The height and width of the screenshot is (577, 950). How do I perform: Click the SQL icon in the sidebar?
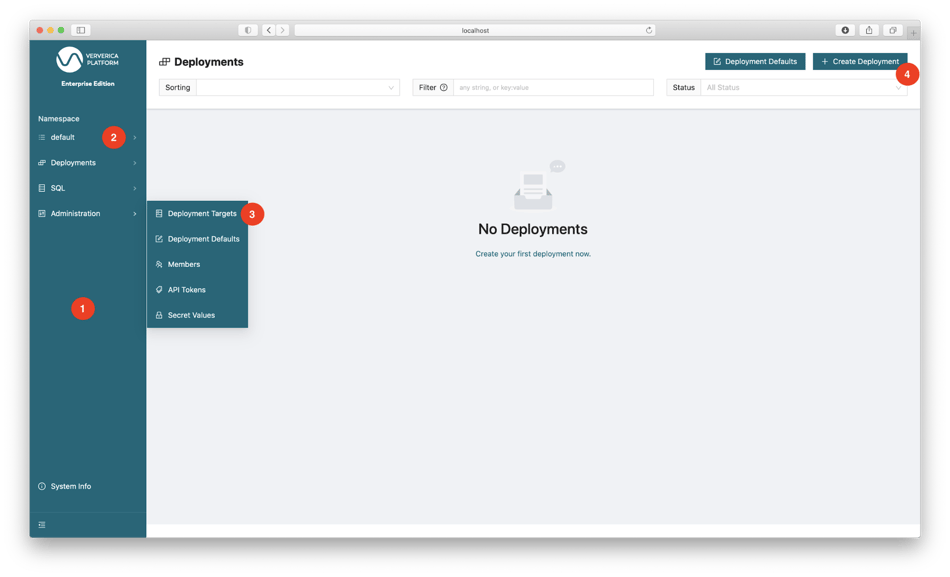click(x=41, y=188)
